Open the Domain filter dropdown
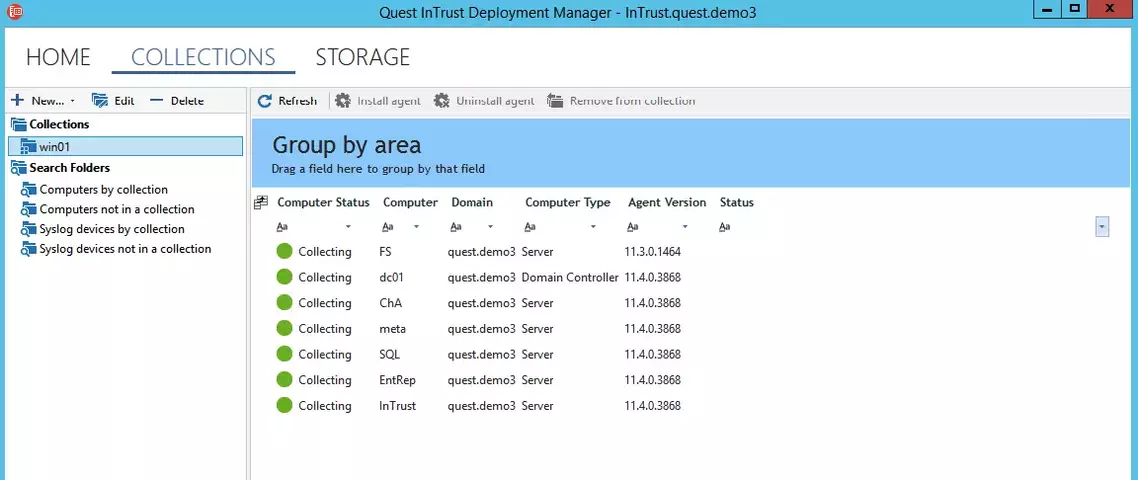The height and width of the screenshot is (480, 1138). 491,227
